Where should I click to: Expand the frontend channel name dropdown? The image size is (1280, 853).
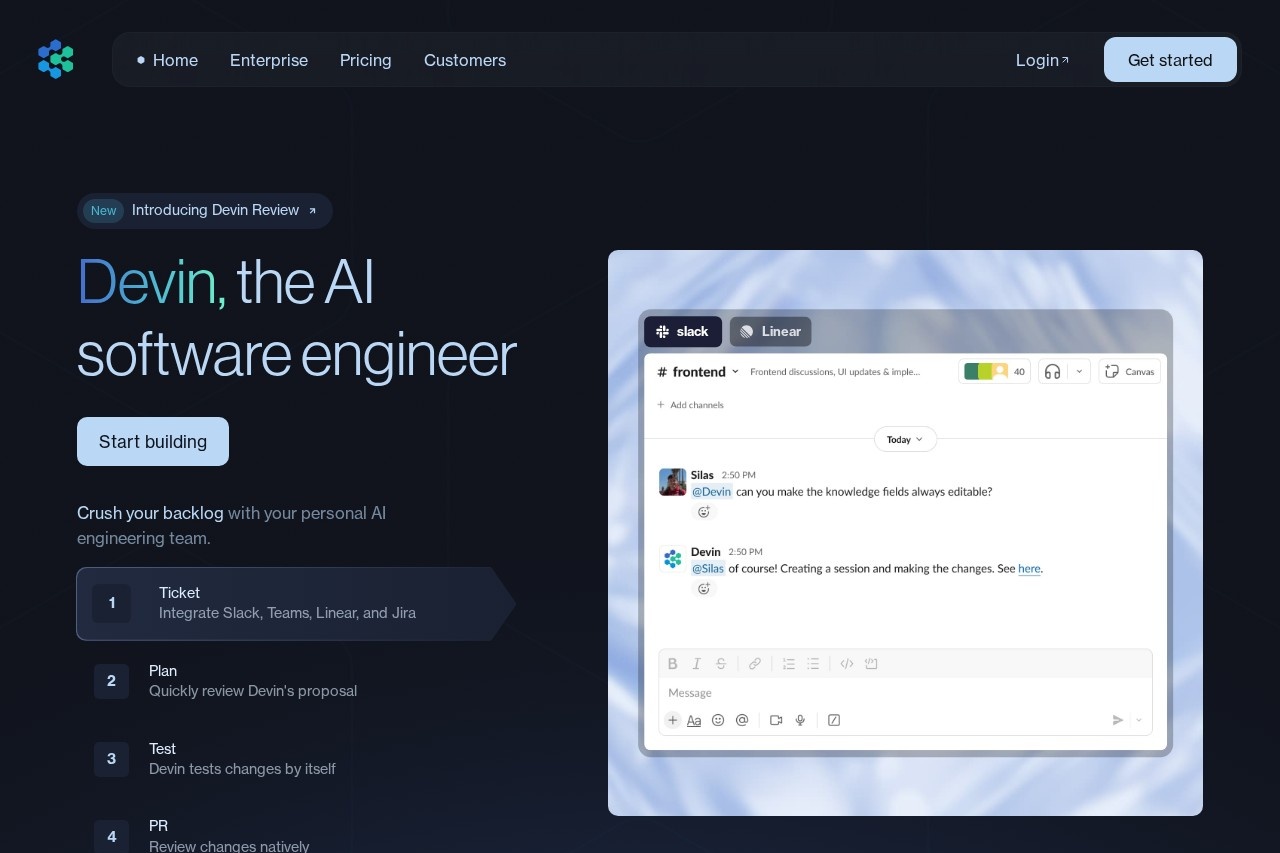point(736,371)
